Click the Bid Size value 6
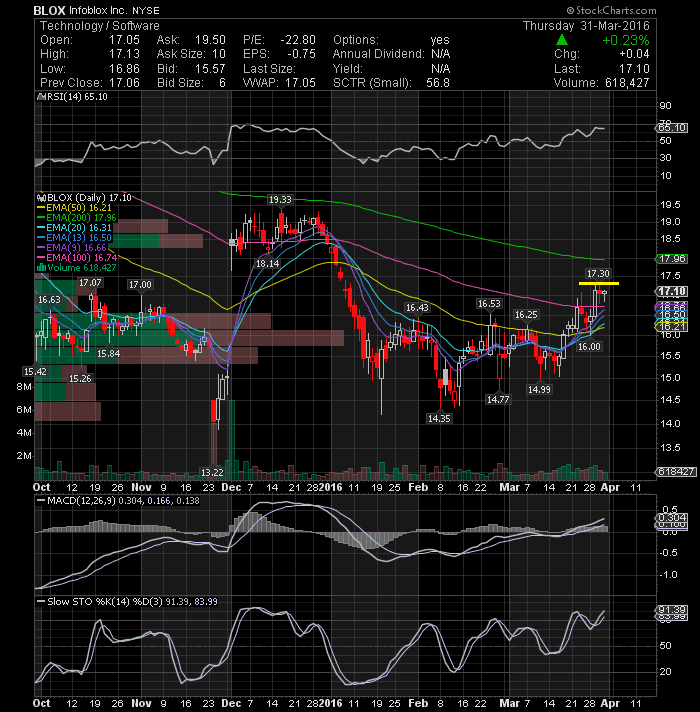Image resolution: width=700 pixels, height=712 pixels. (222, 83)
